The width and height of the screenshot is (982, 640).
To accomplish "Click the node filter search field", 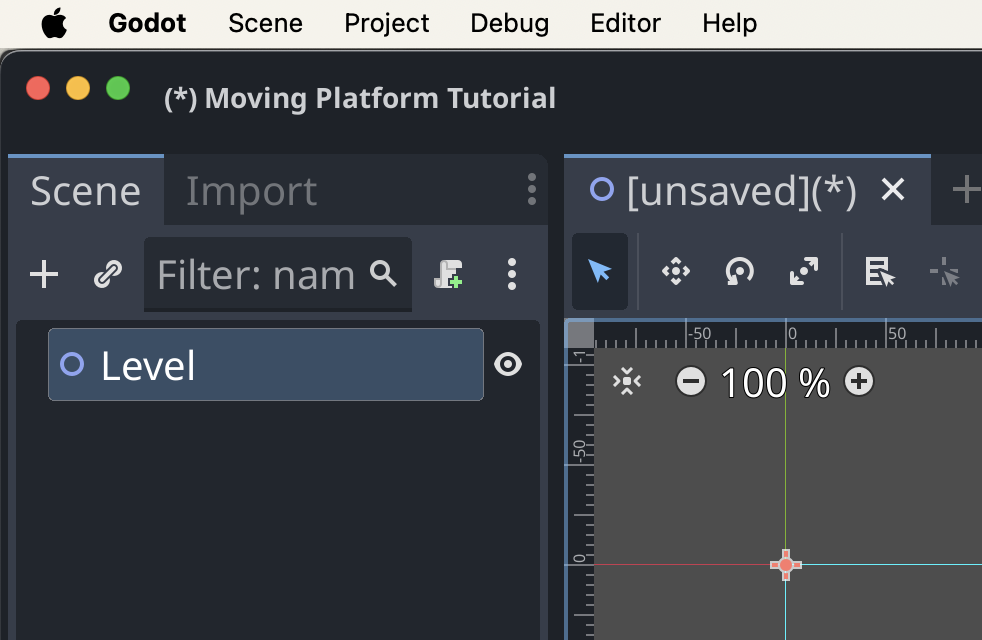I will point(270,274).
